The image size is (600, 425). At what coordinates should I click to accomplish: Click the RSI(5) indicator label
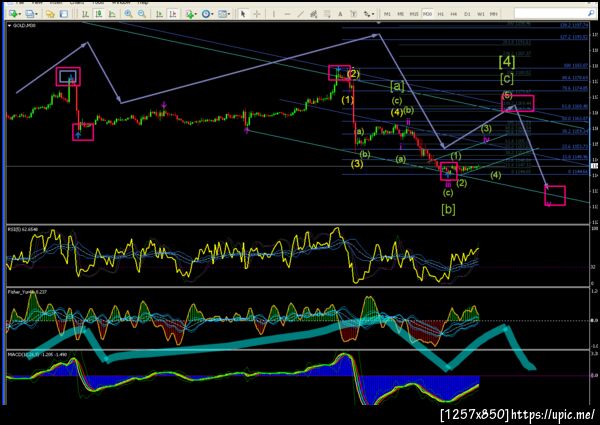(x=23, y=229)
